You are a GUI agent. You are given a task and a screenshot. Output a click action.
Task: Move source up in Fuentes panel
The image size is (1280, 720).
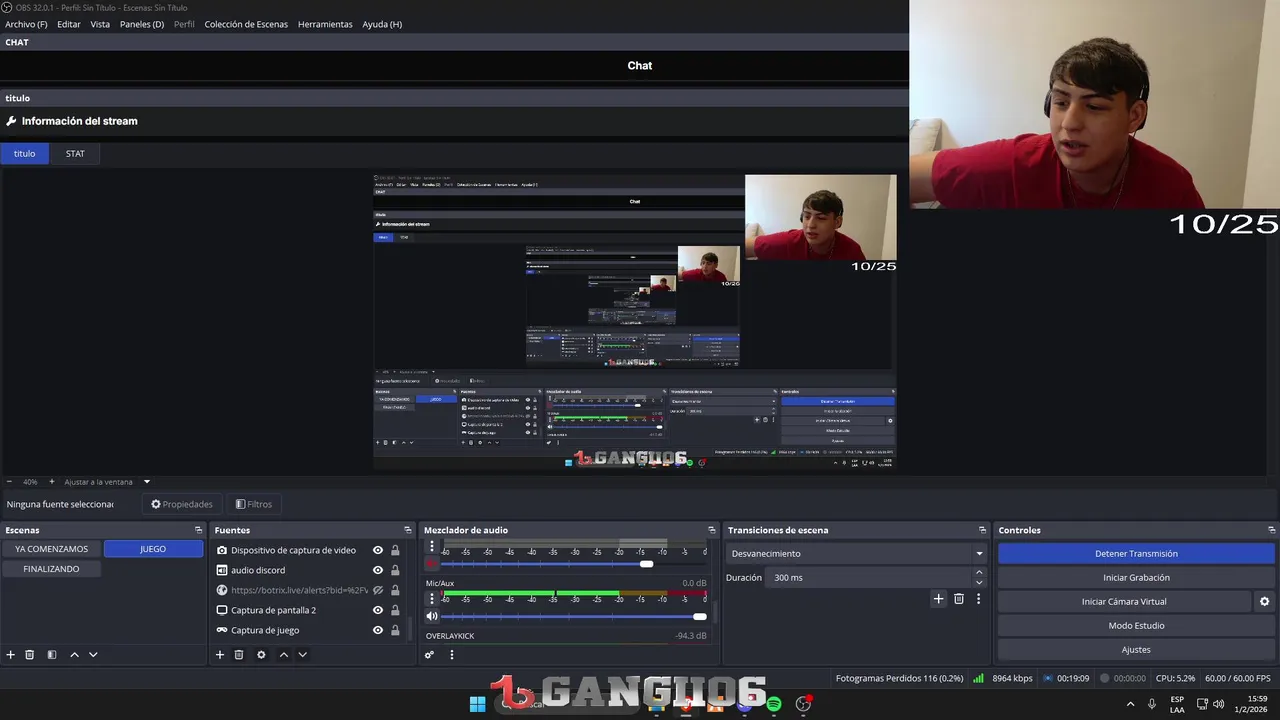point(283,655)
